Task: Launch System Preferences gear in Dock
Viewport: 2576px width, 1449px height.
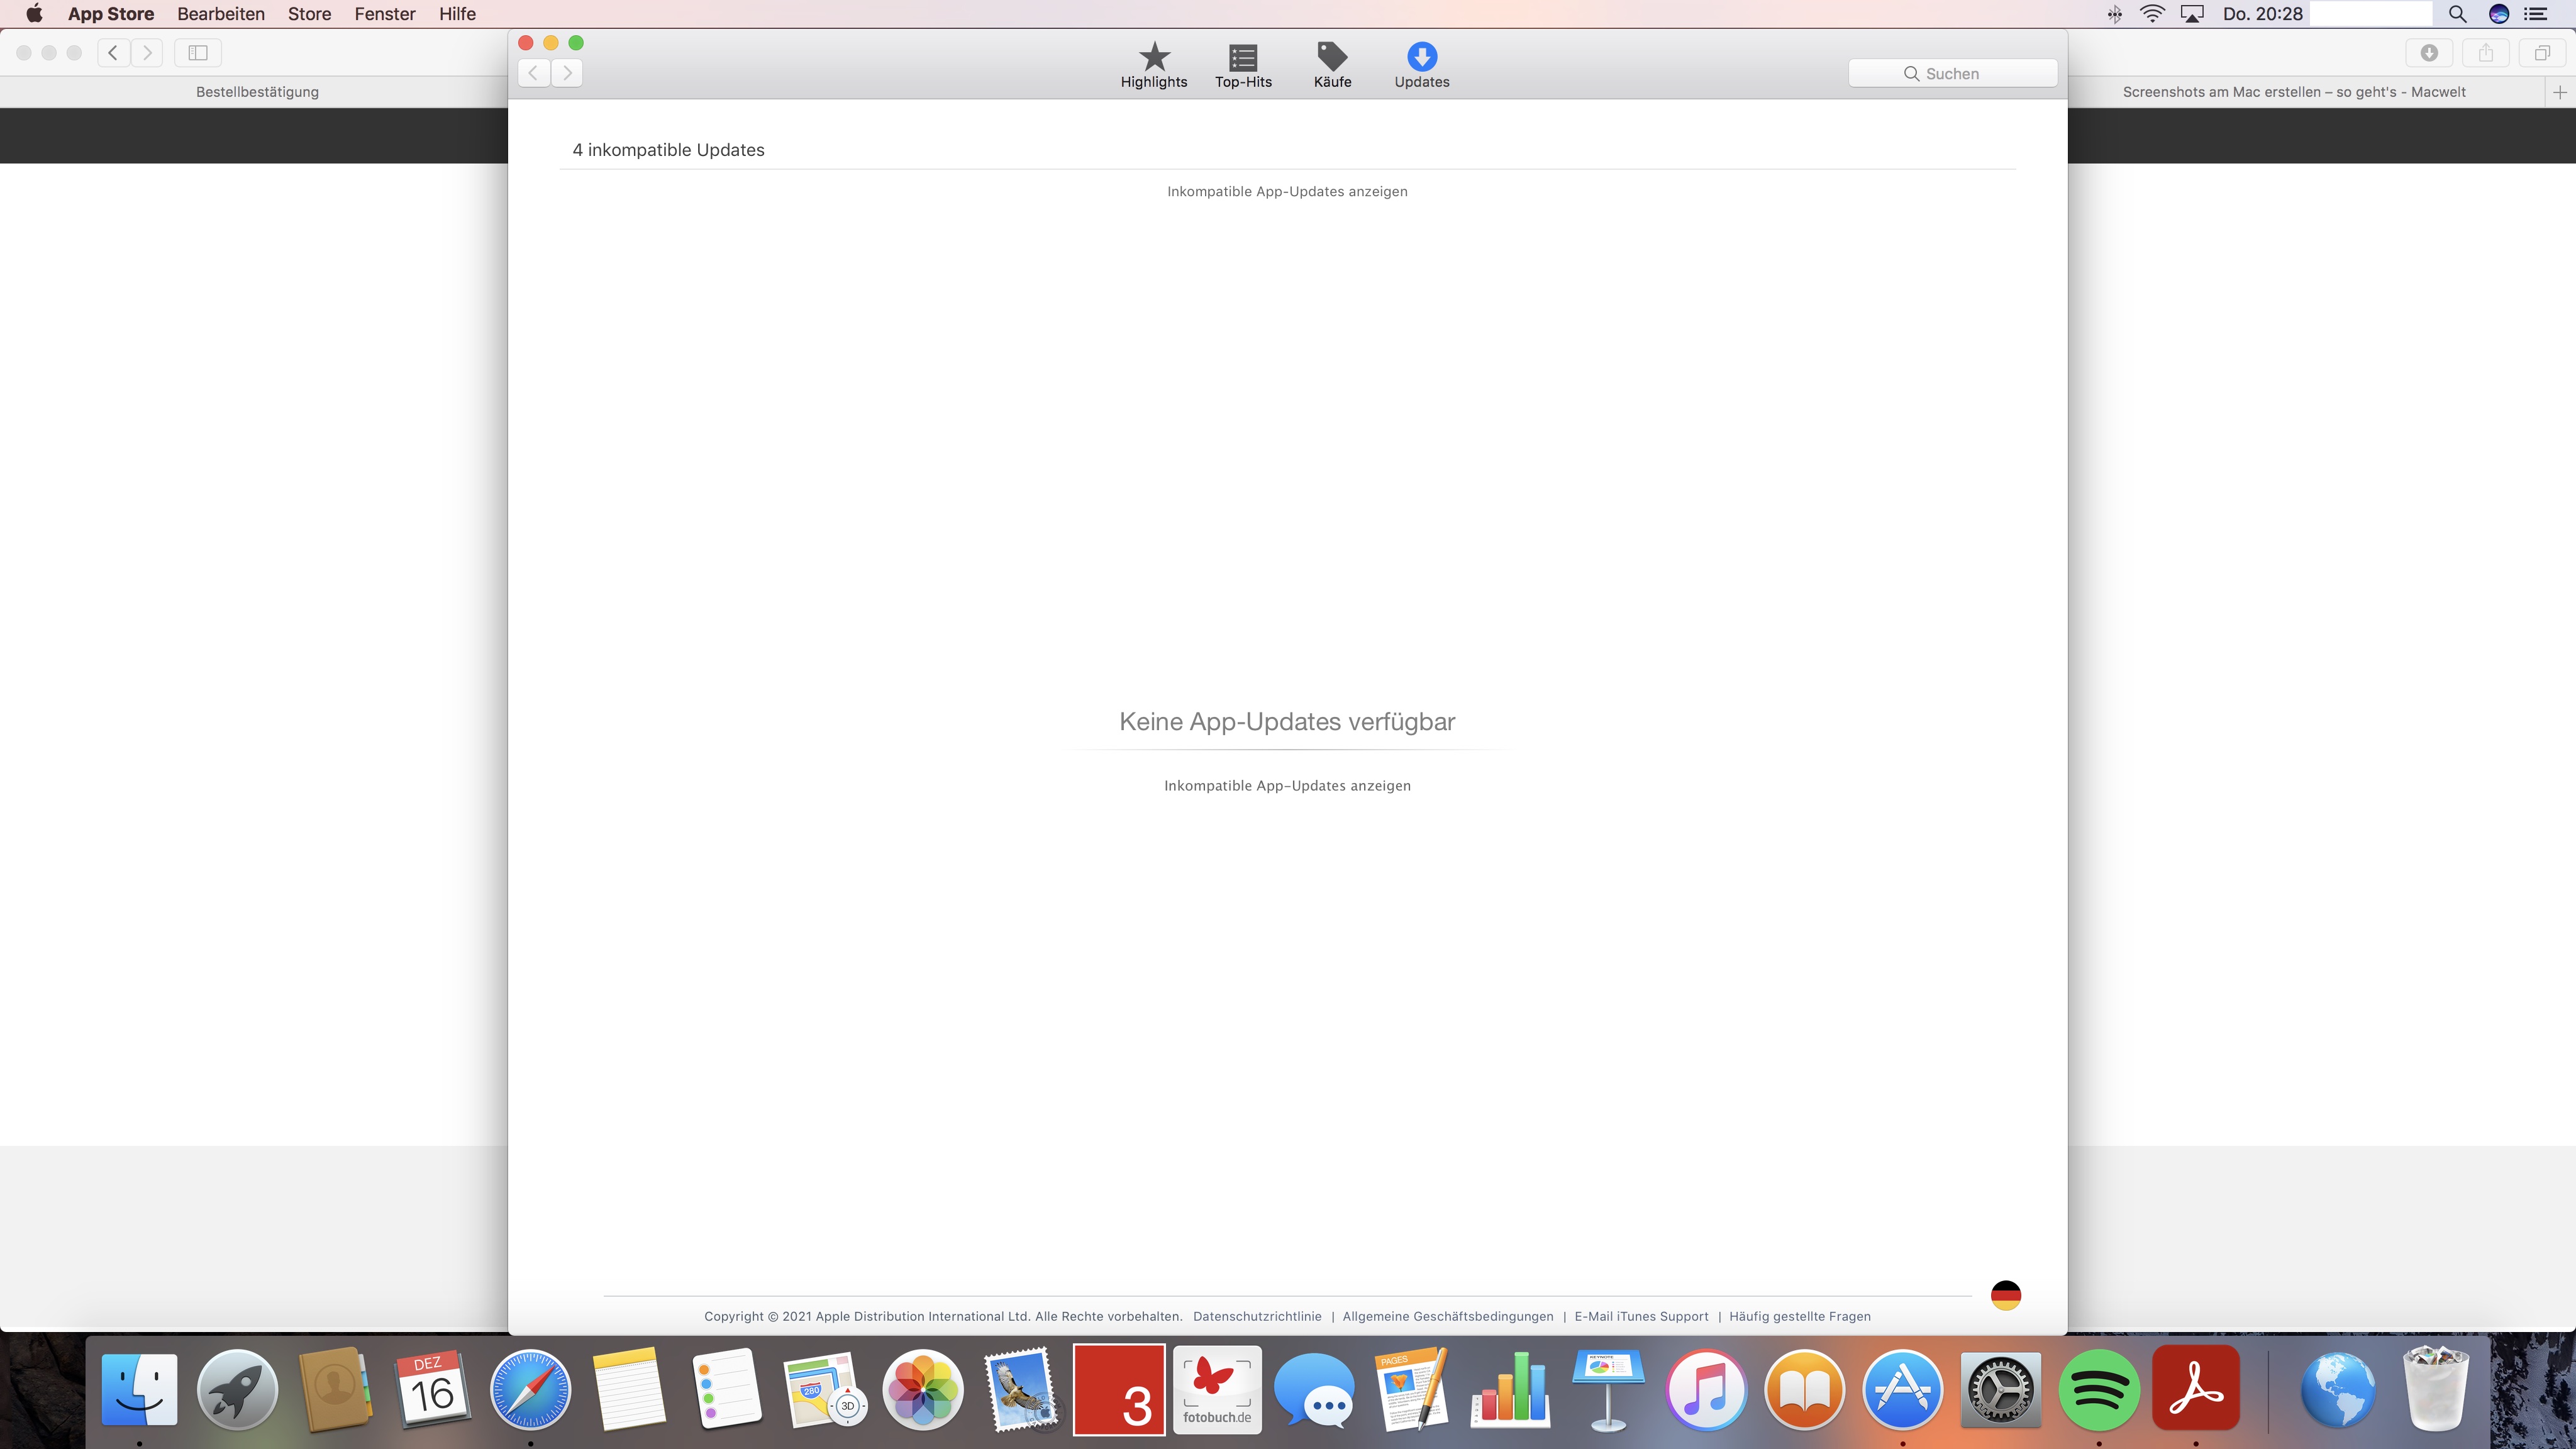Action: [x=2000, y=1390]
